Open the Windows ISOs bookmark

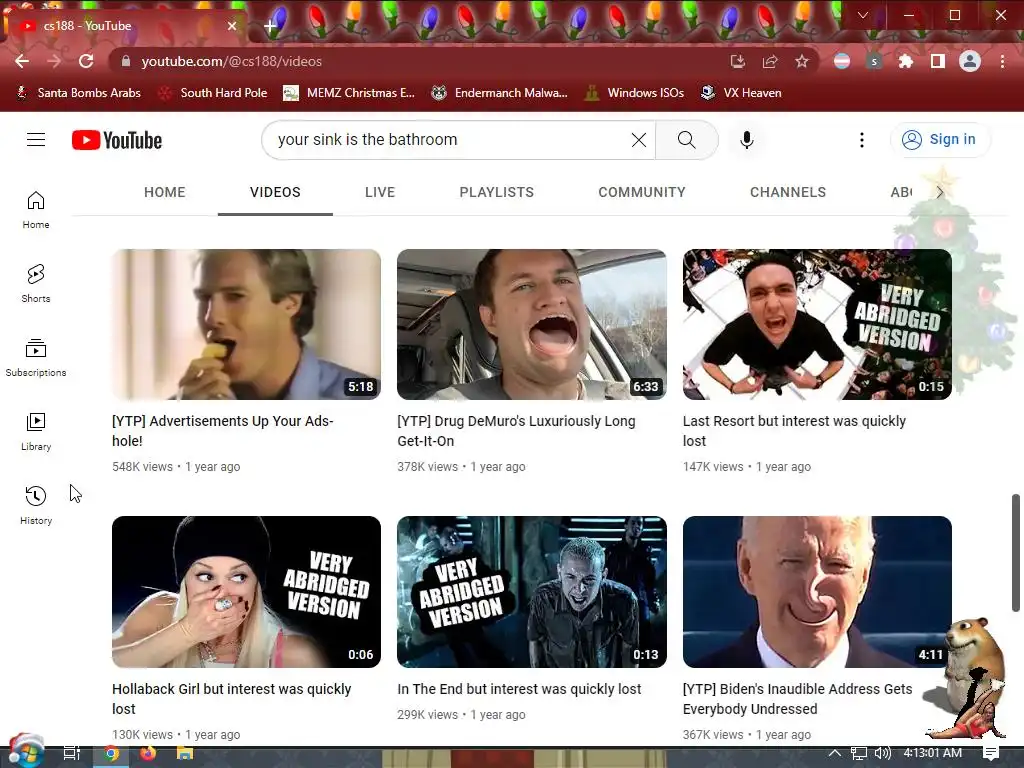click(634, 93)
